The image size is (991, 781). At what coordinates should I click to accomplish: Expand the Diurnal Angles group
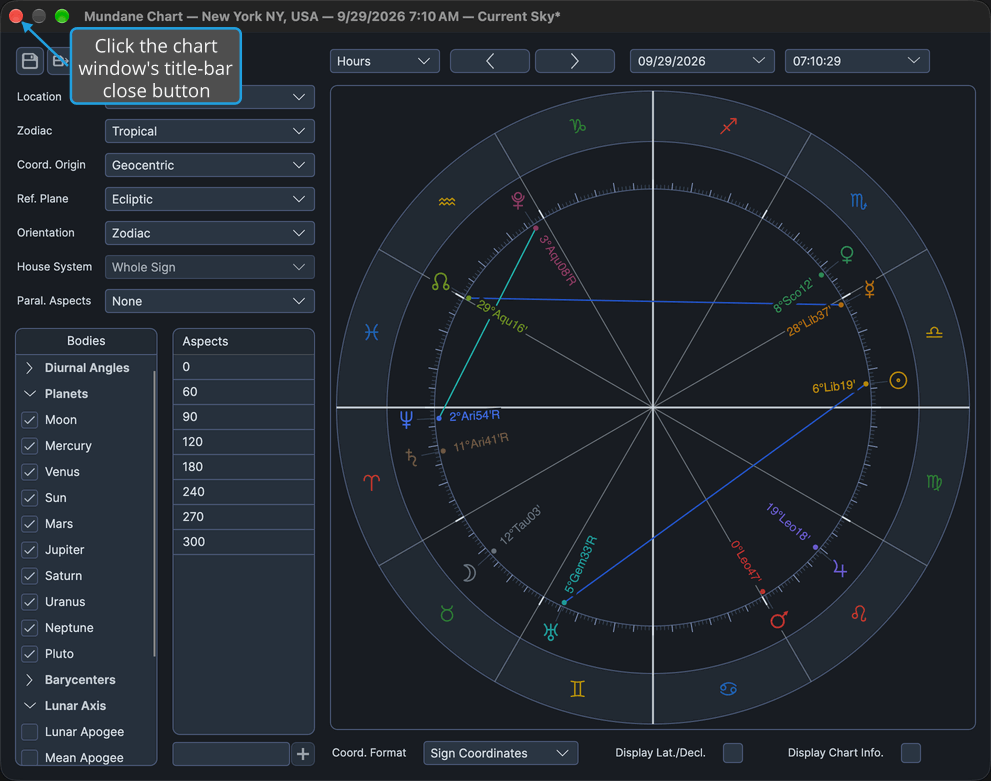(x=29, y=368)
